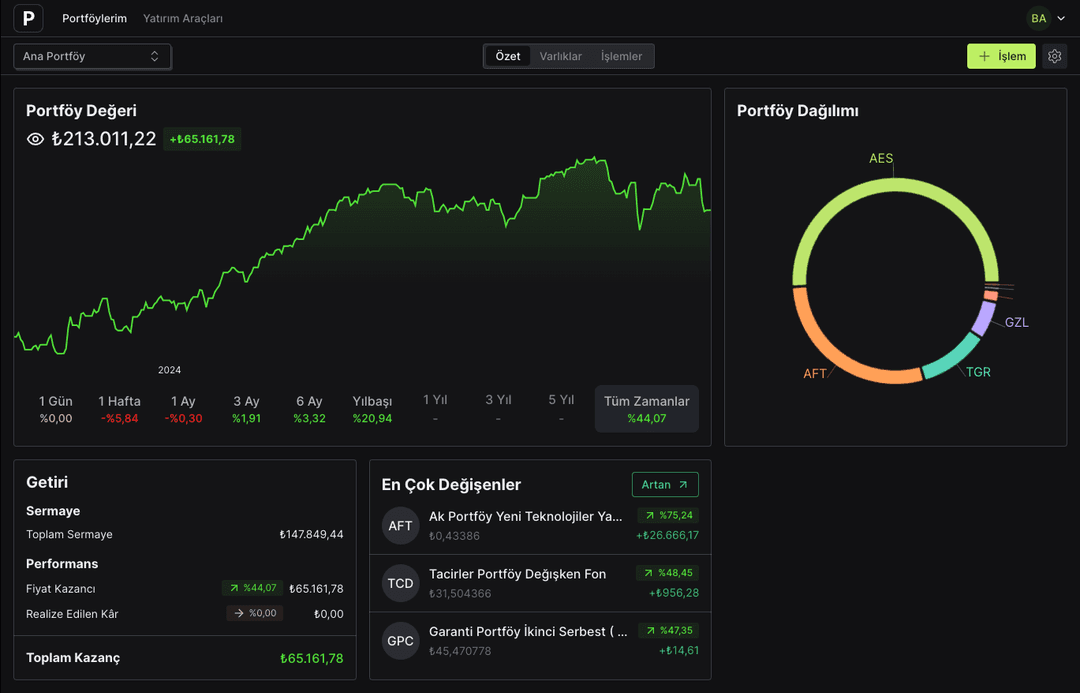Open portfolio settings gear icon
The image size is (1080, 693).
1055,56
